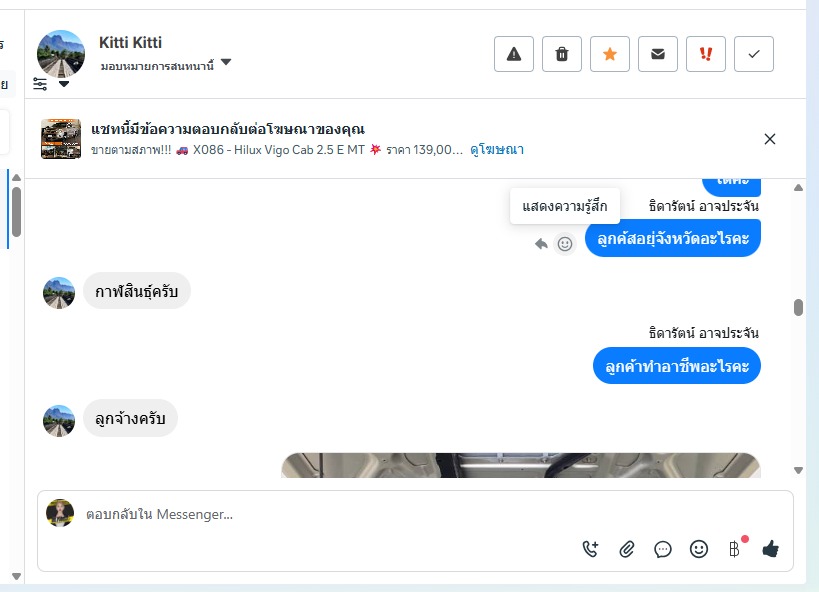Toggle the orange follow-up star
The width and height of the screenshot is (819, 592).
coord(610,54)
